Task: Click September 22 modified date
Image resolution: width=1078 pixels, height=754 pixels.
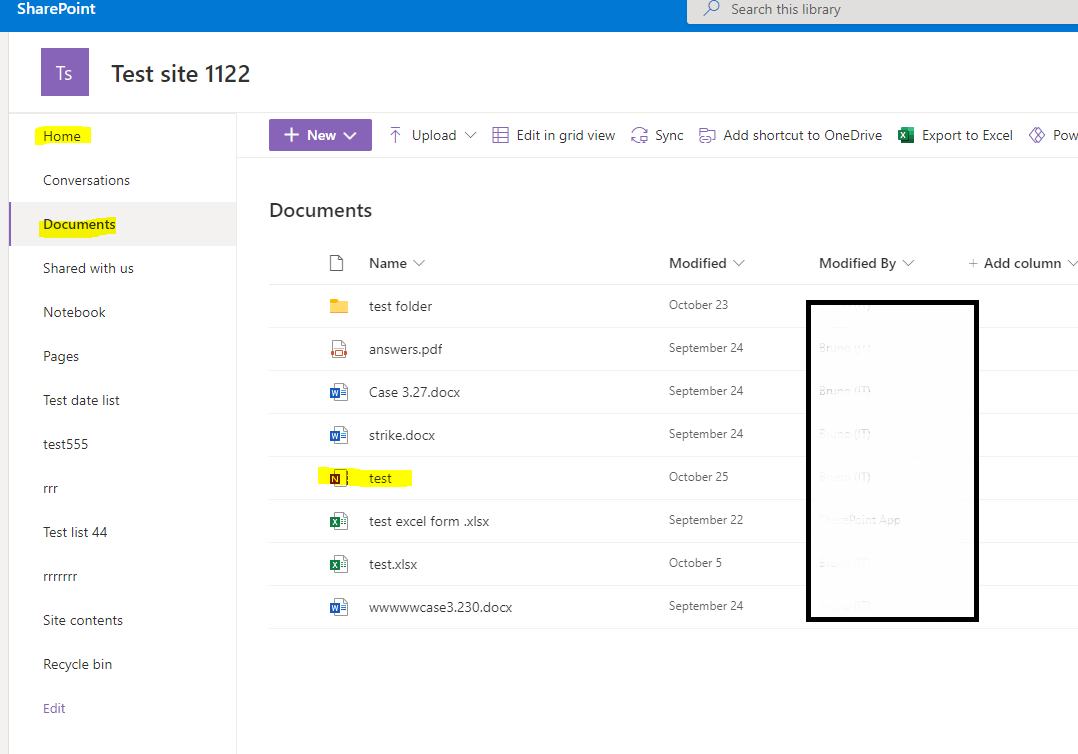Action: point(706,520)
